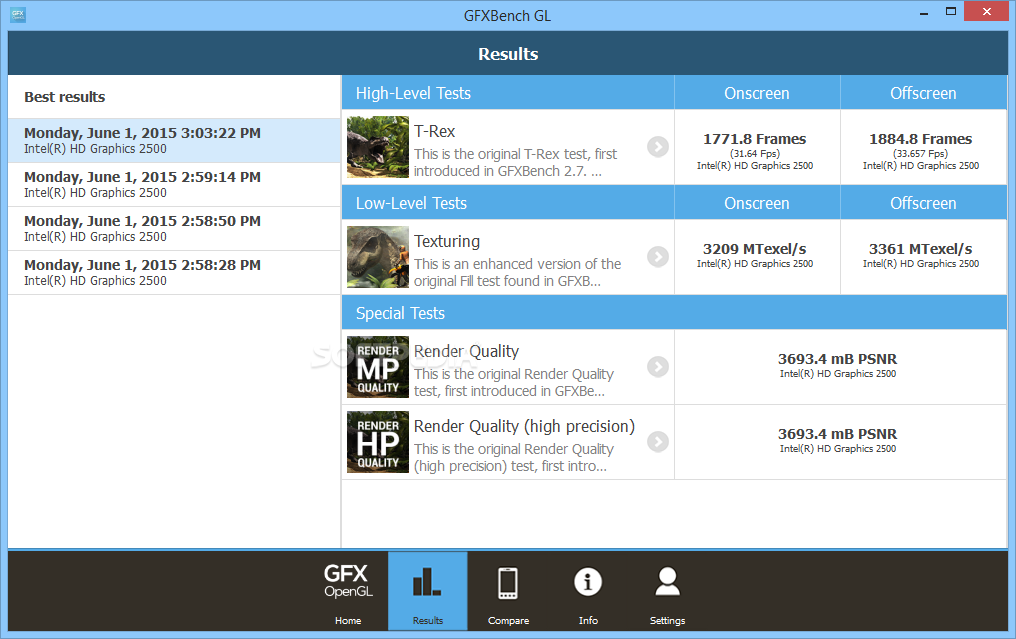Click the T-Rex test title

pyautogui.click(x=435, y=132)
